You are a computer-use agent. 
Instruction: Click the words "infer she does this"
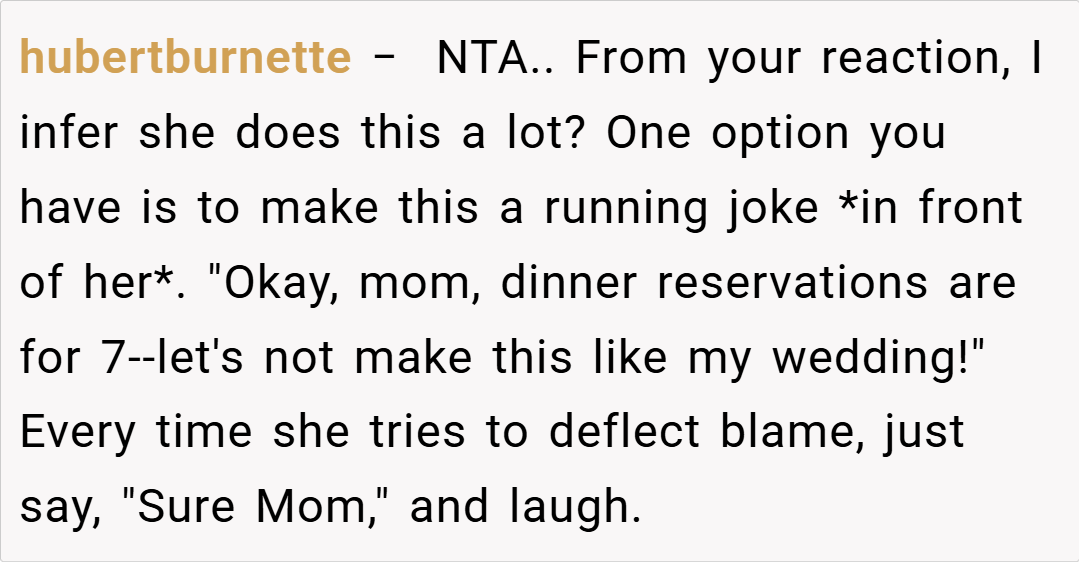[216, 134]
